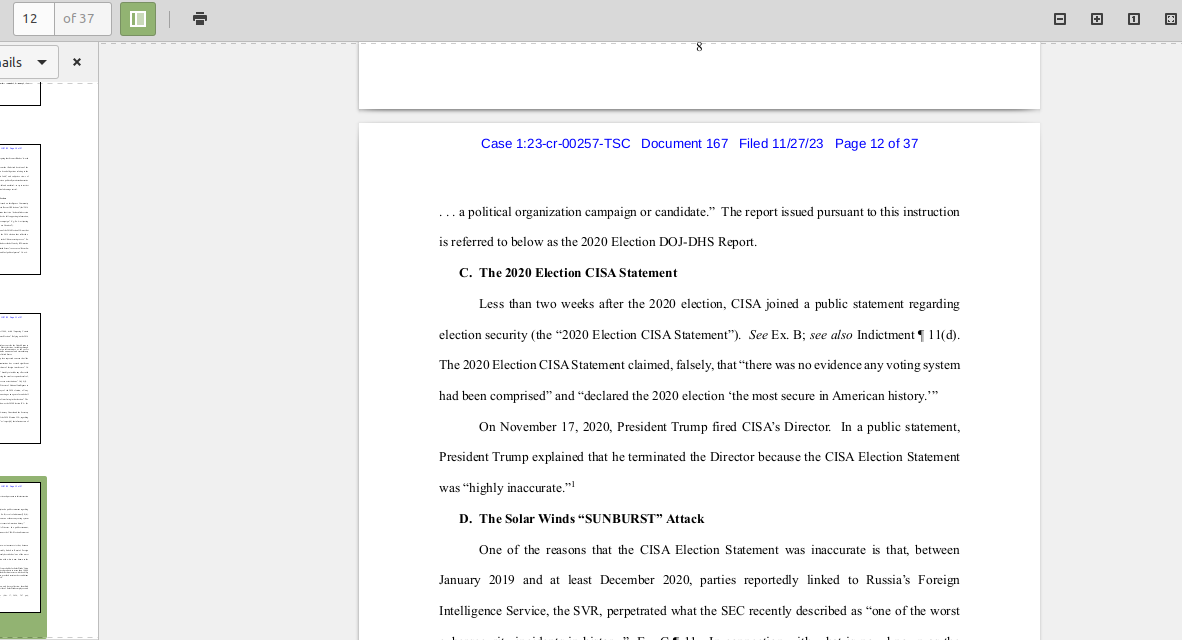Print the document with printer icon
Image resolution: width=1182 pixels, height=640 pixels.
point(200,19)
